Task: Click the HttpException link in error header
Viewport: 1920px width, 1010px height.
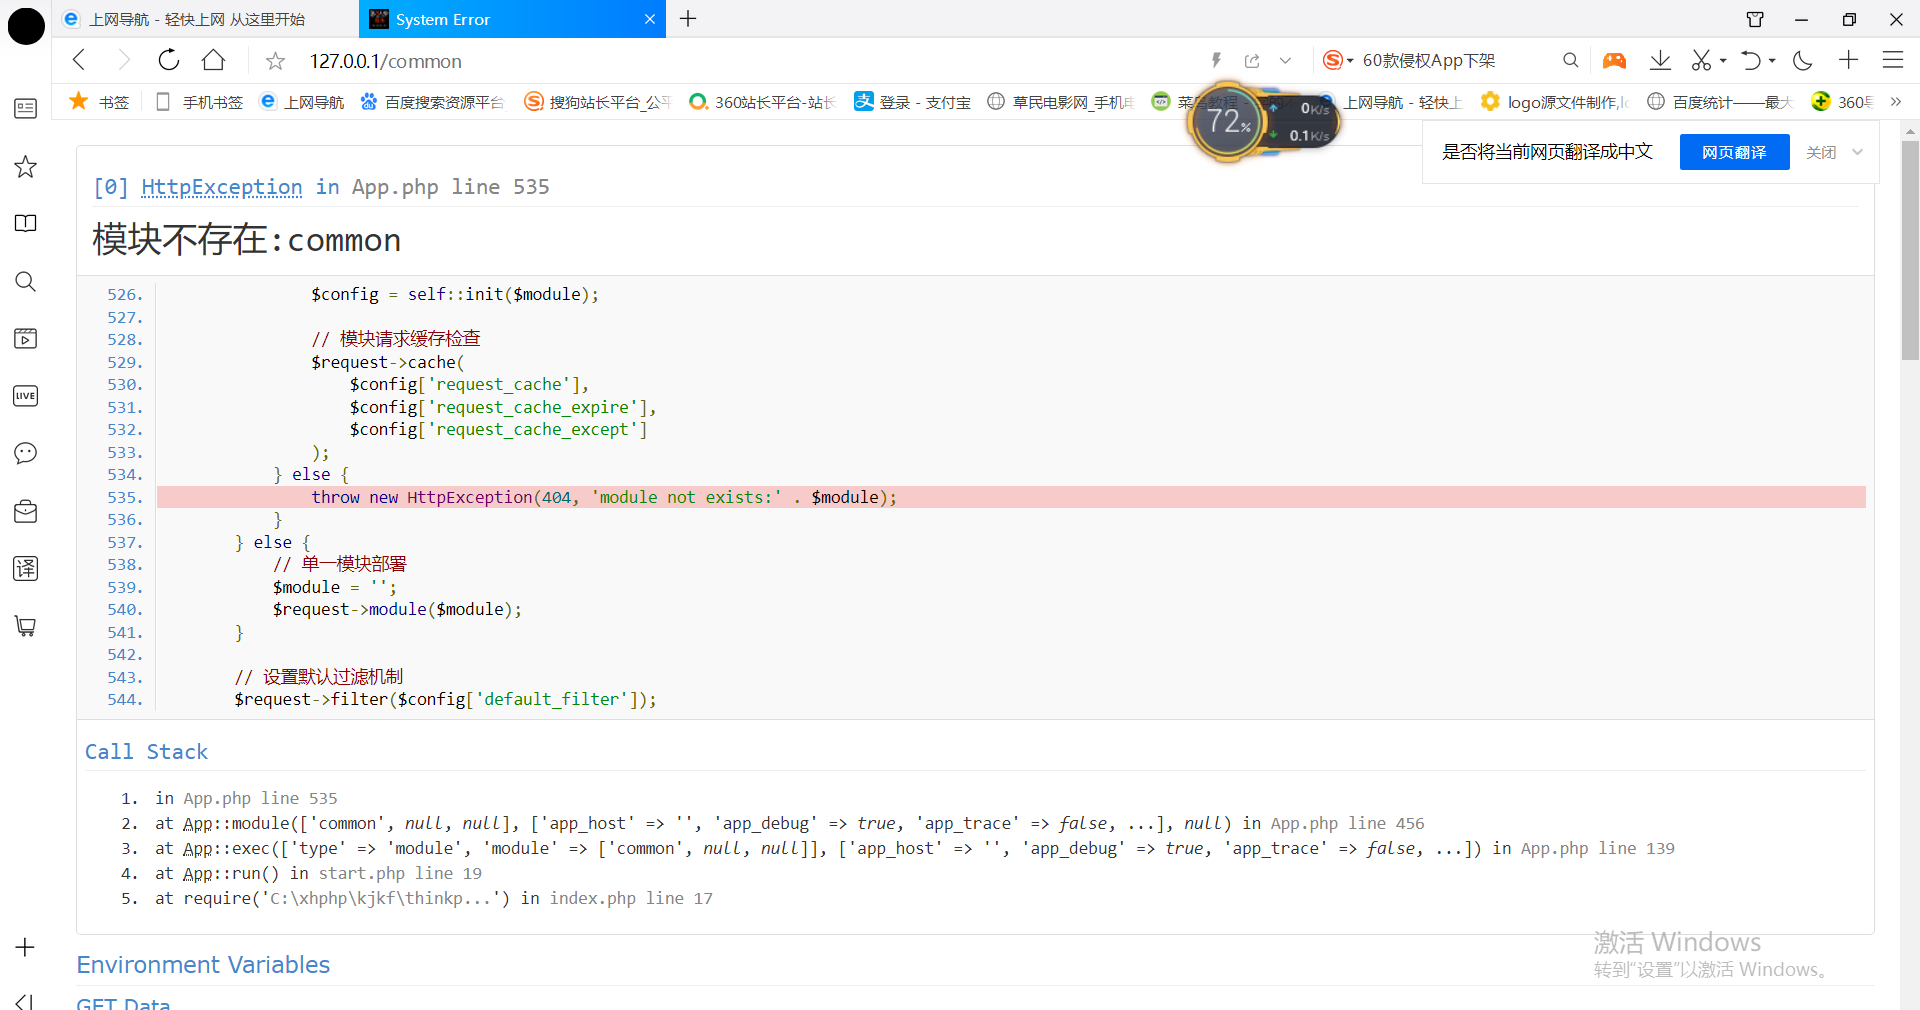Action: pos(221,187)
